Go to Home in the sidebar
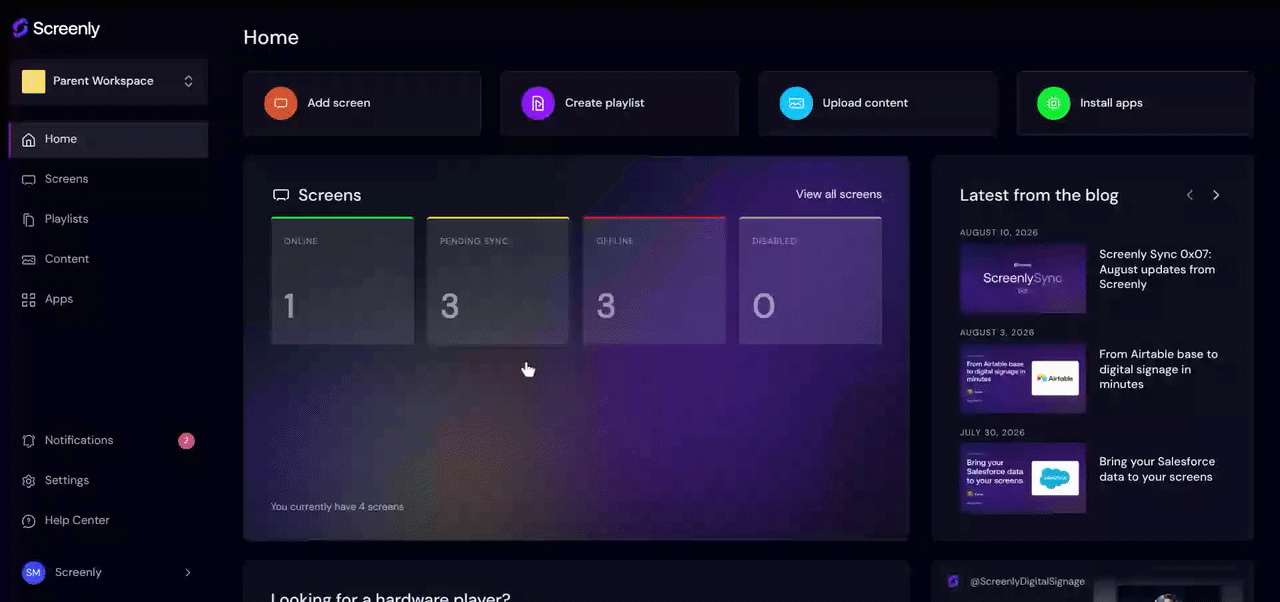1280x602 pixels. pyautogui.click(x=109, y=139)
